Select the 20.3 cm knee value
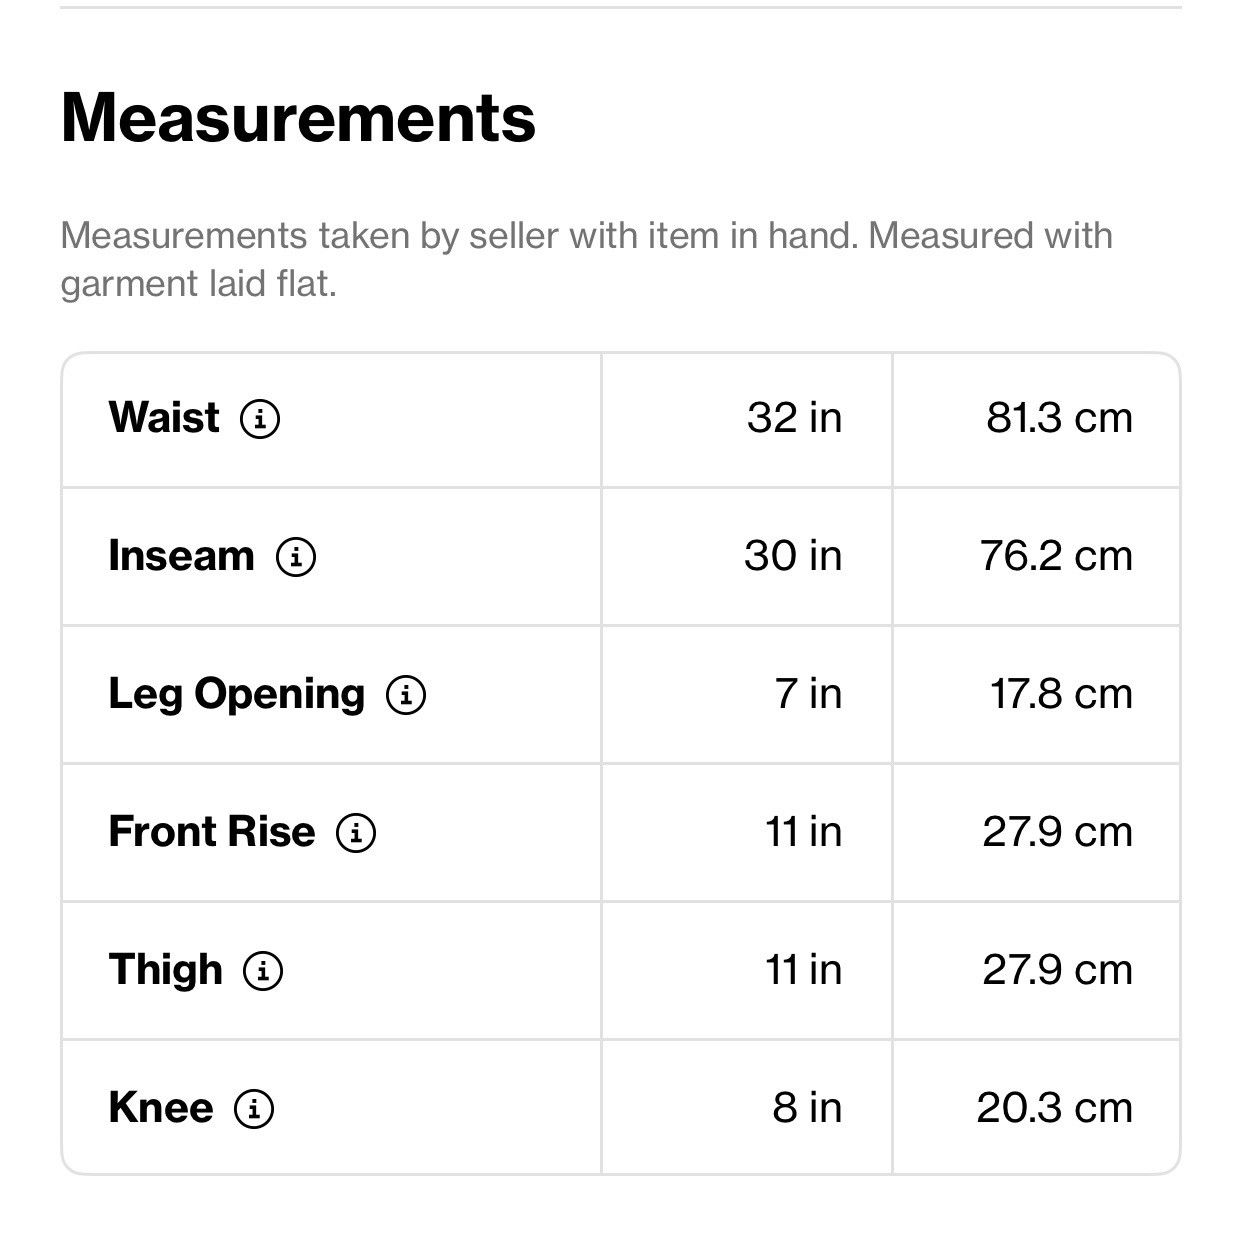Viewport: 1242px width, 1242px height. point(1055,1107)
